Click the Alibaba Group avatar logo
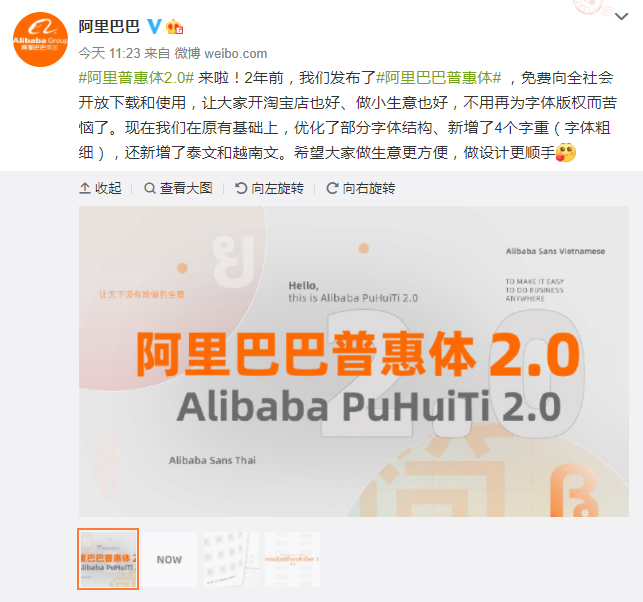The height and width of the screenshot is (602, 643). [40, 39]
